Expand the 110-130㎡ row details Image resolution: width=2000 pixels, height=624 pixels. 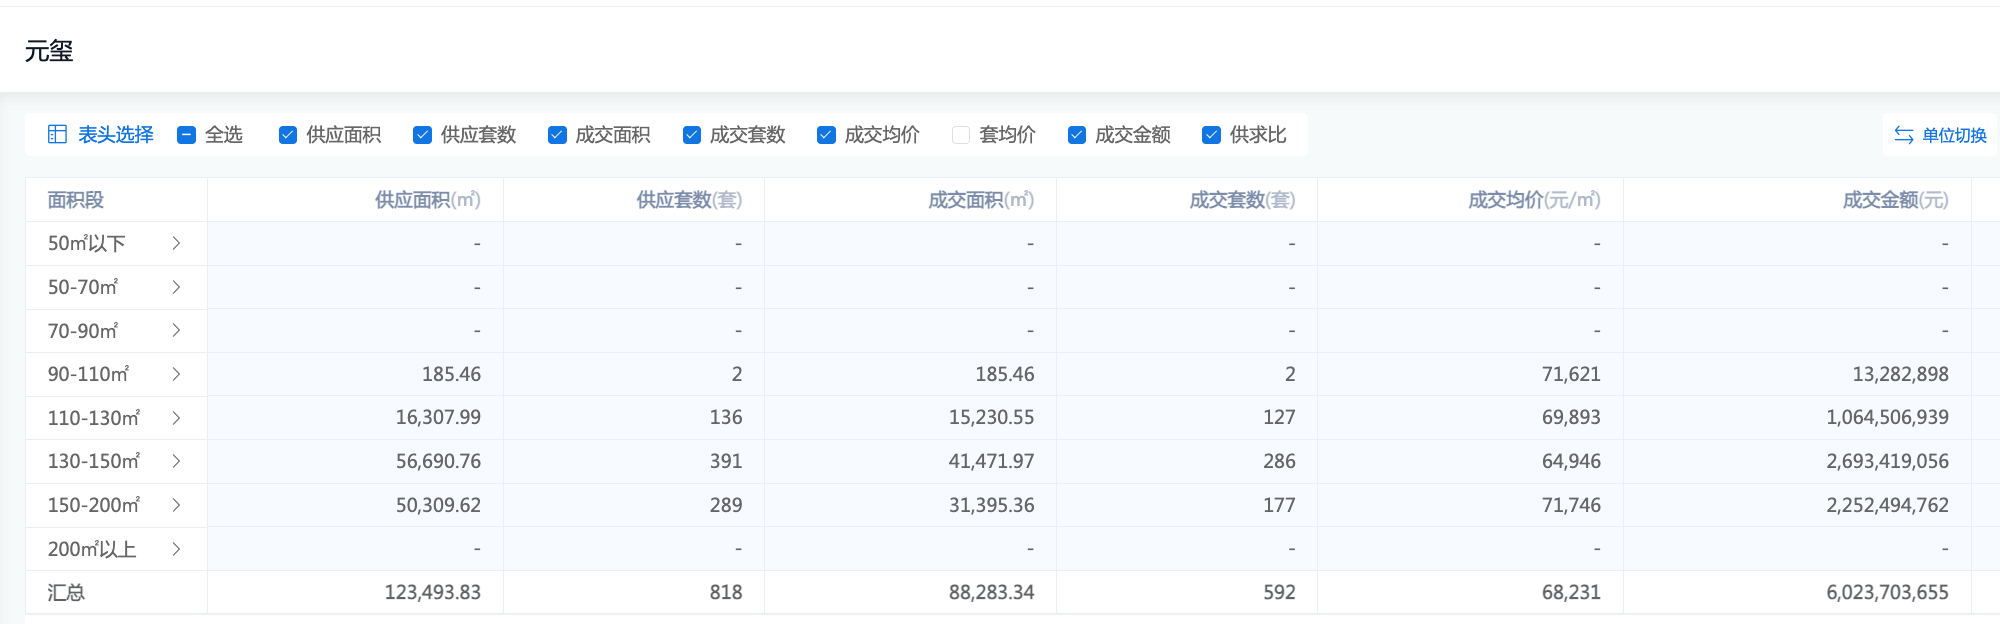click(176, 418)
